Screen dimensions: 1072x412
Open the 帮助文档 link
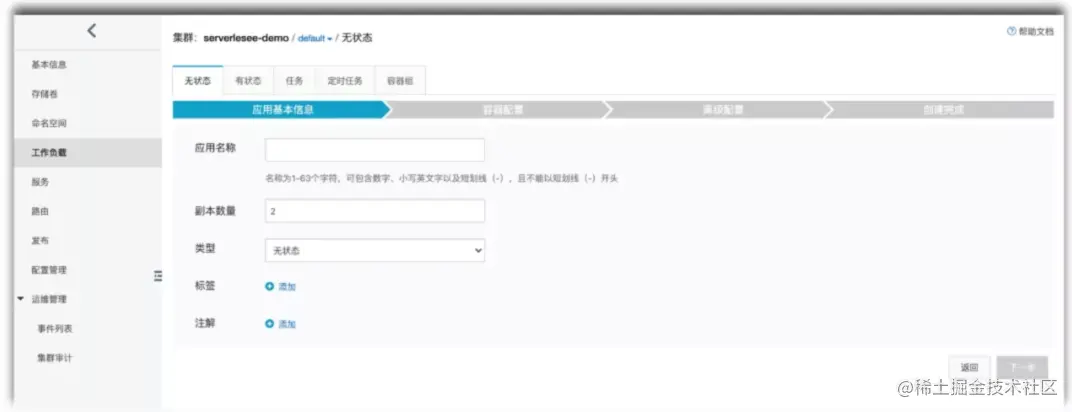(x=1036, y=31)
